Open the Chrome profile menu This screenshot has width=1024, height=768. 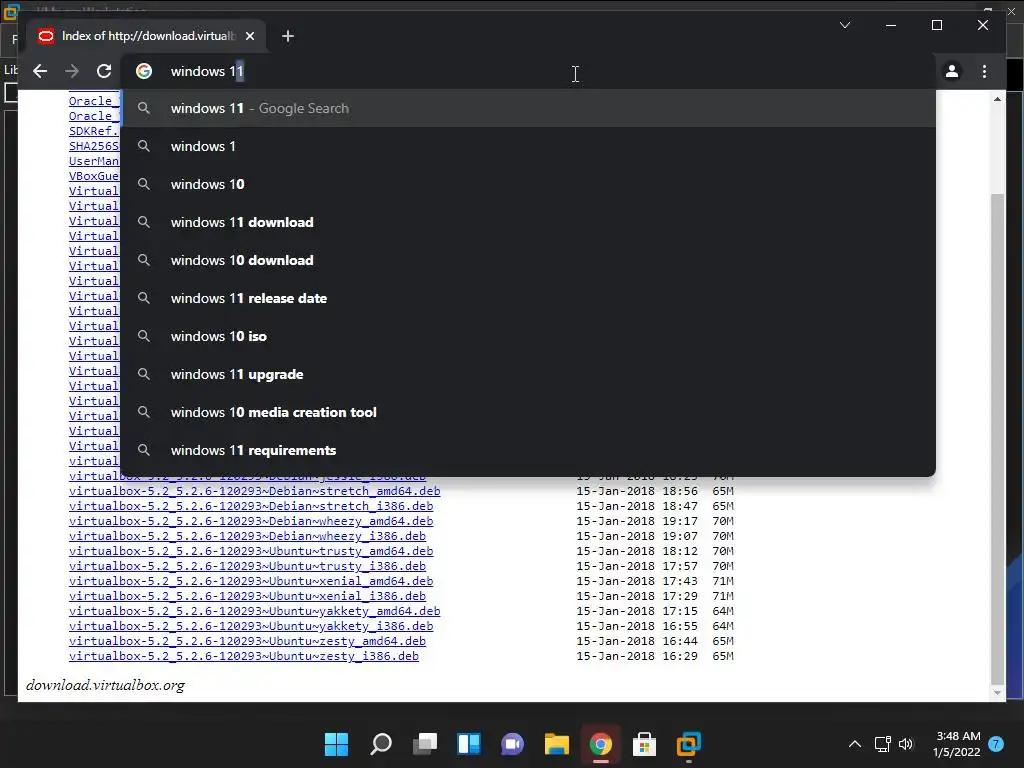coord(952,71)
